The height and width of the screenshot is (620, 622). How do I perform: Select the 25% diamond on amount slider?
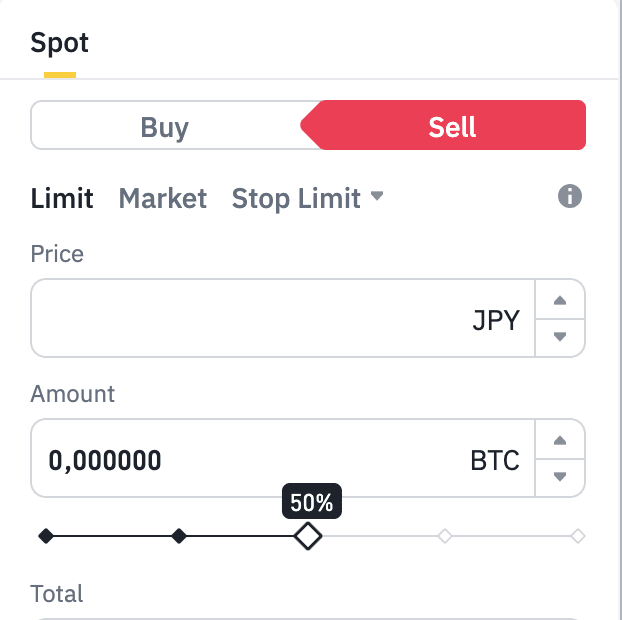pos(179,536)
